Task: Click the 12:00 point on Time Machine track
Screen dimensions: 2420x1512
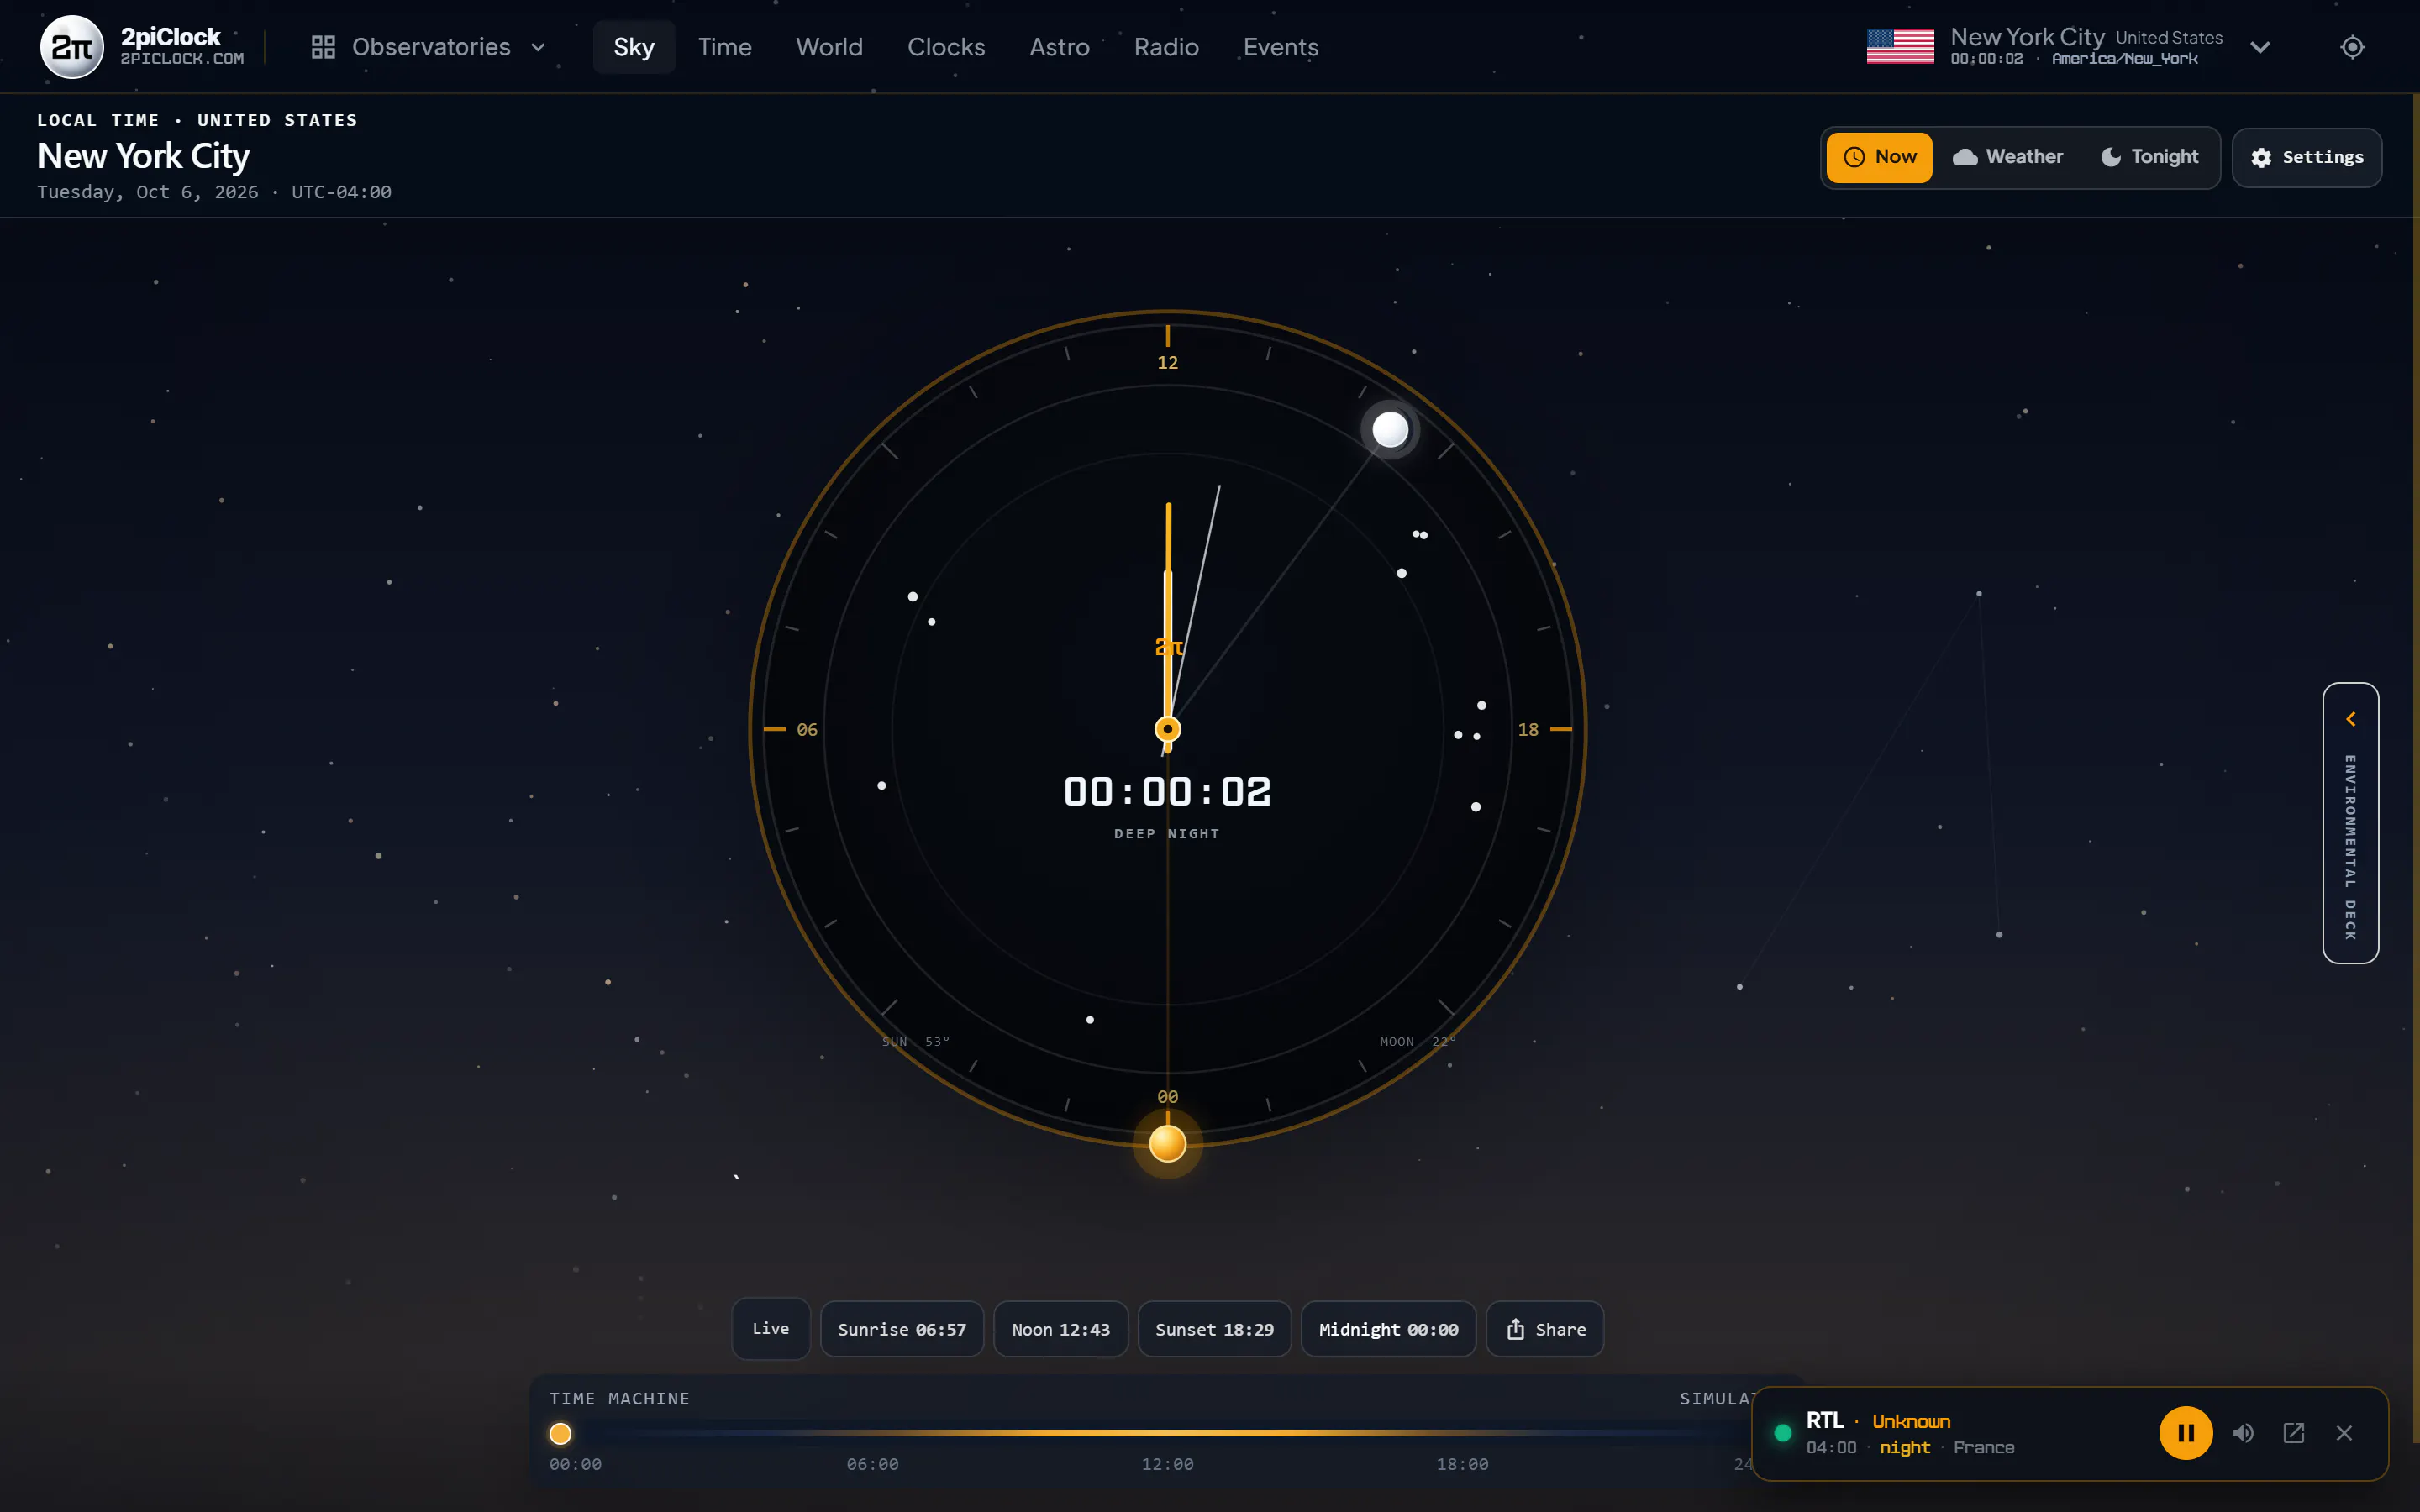Action: coord(1167,1433)
